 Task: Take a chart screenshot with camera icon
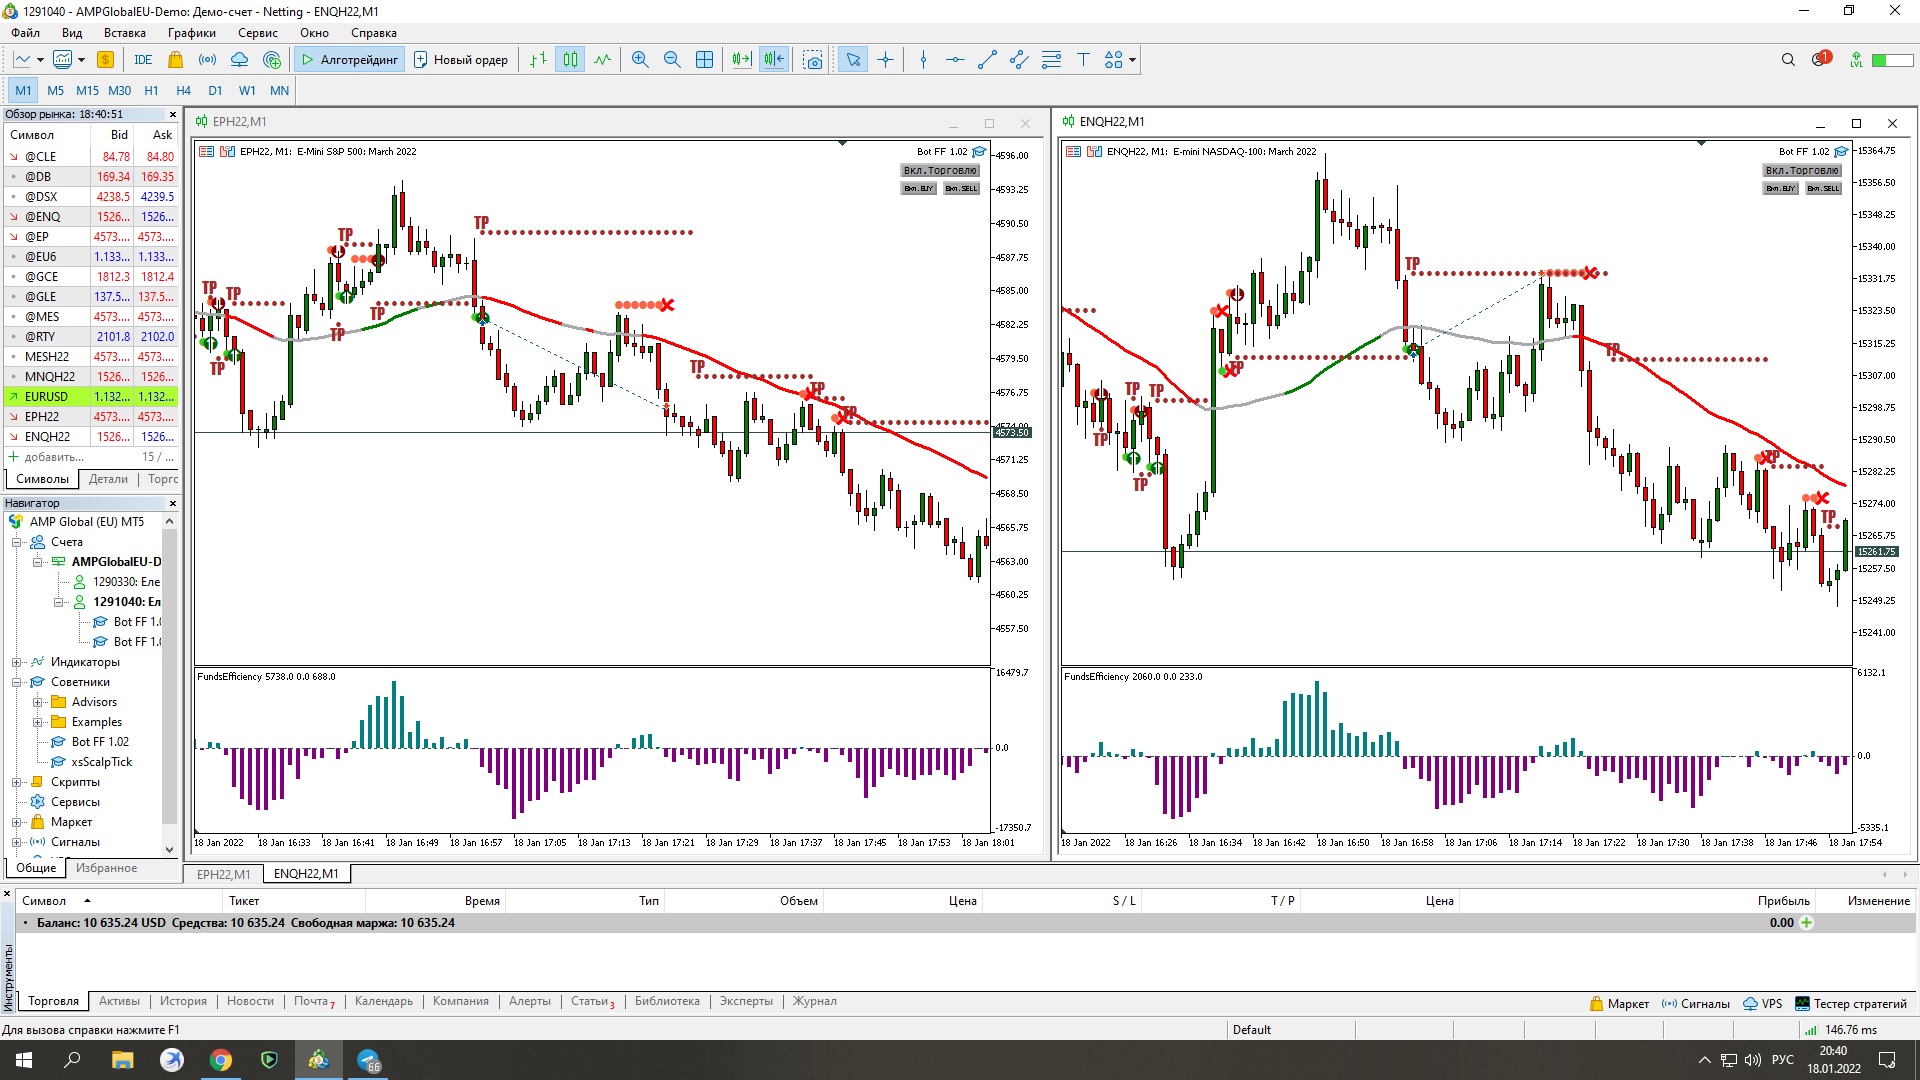[x=813, y=60]
